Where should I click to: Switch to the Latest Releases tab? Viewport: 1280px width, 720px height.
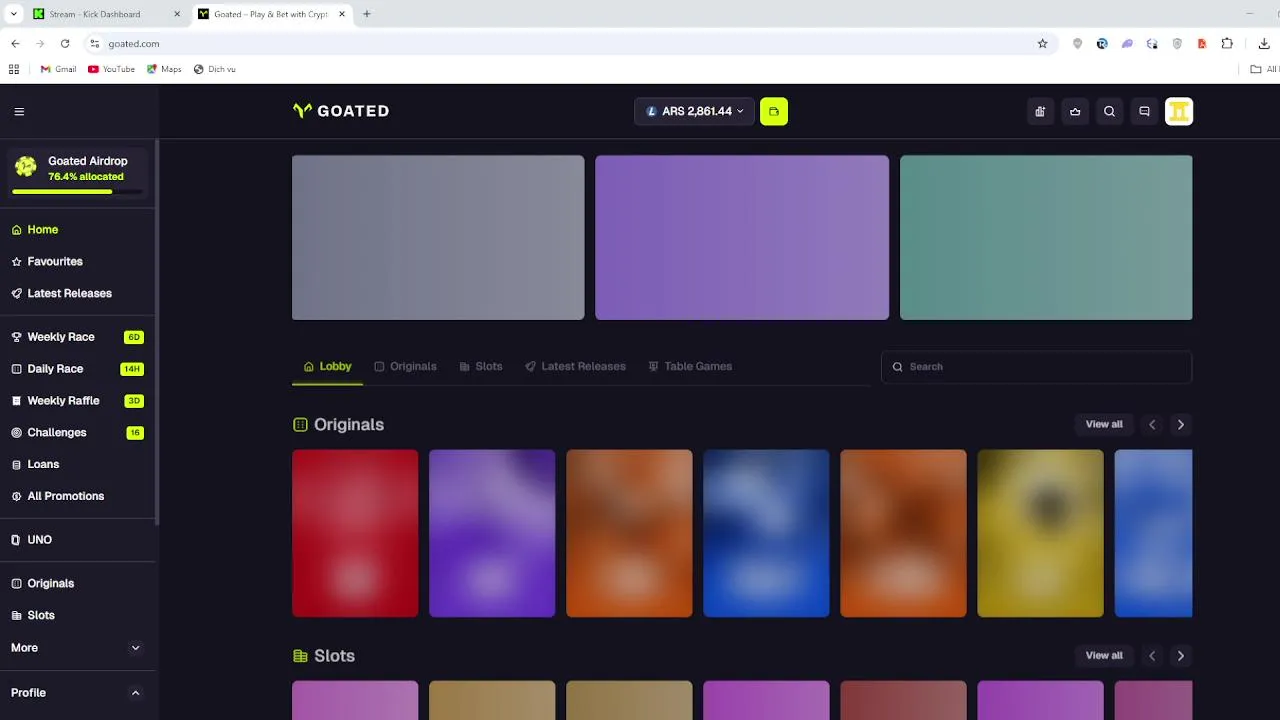coord(575,366)
